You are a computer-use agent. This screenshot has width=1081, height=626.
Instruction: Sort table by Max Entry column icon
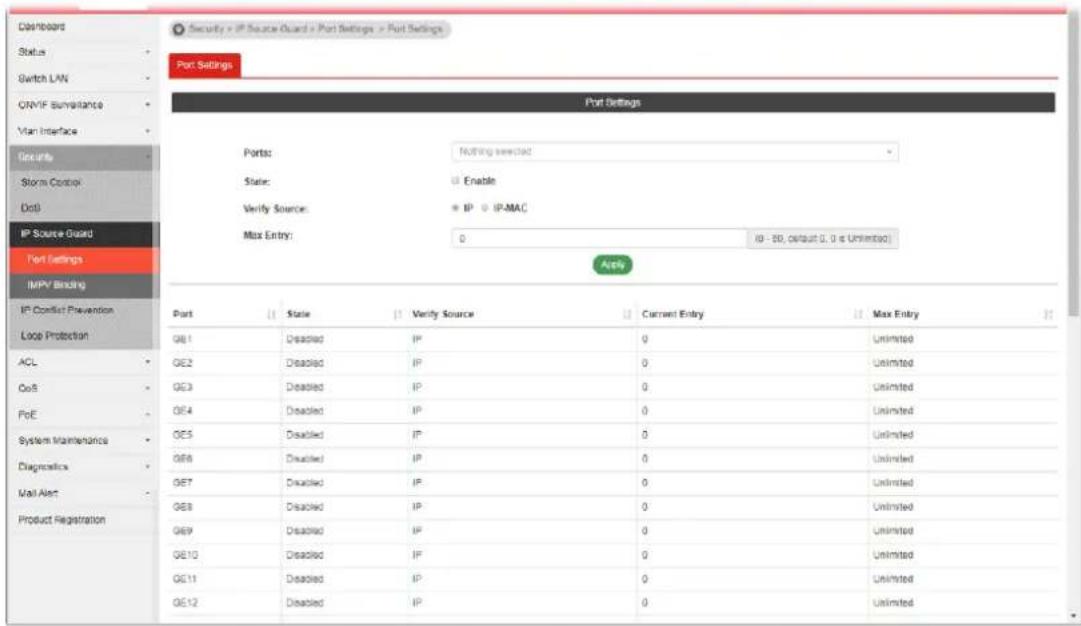coord(1048,314)
